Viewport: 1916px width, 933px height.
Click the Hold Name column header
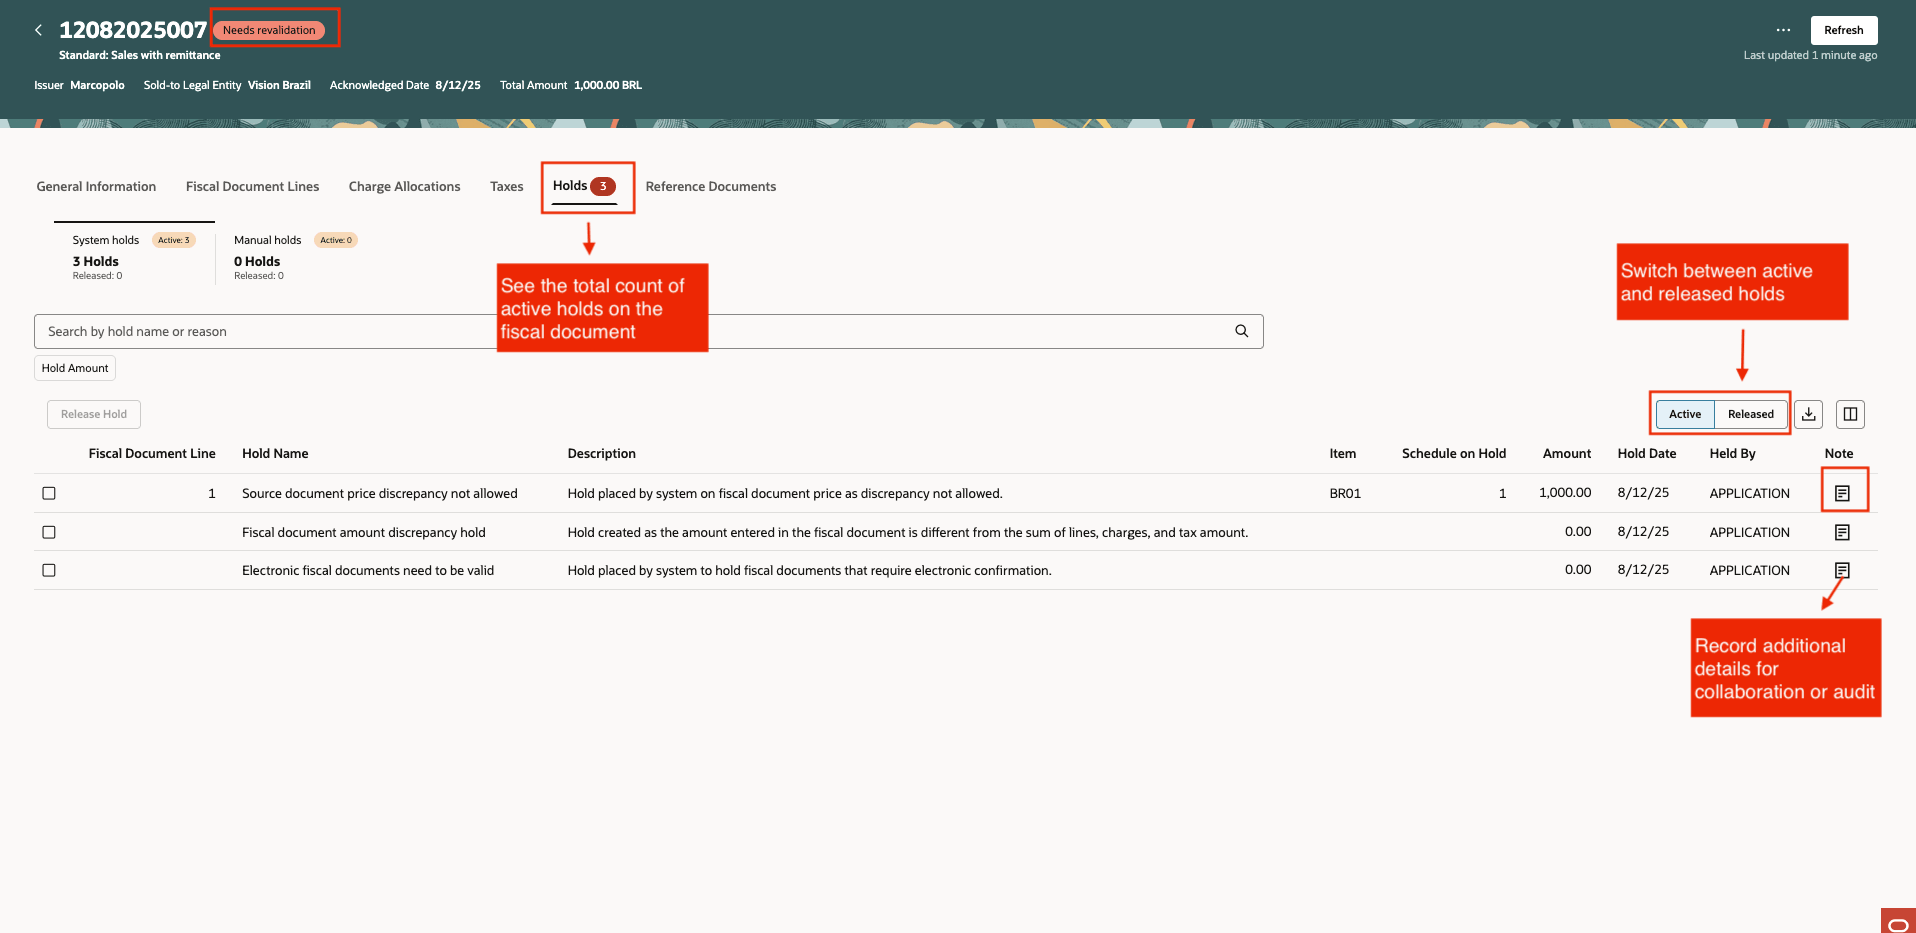[x=275, y=453]
